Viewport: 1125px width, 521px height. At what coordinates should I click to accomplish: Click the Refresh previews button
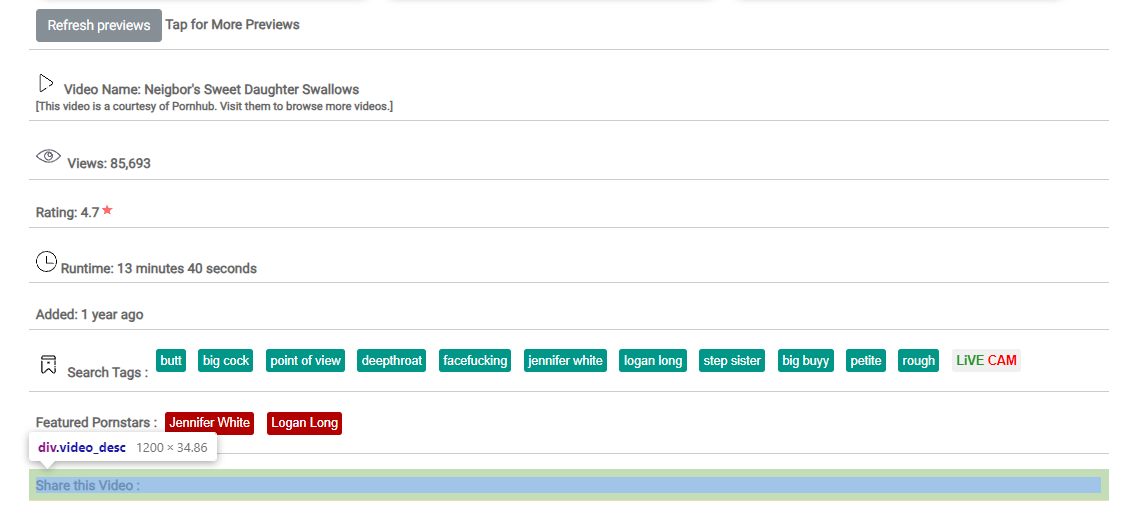point(98,25)
